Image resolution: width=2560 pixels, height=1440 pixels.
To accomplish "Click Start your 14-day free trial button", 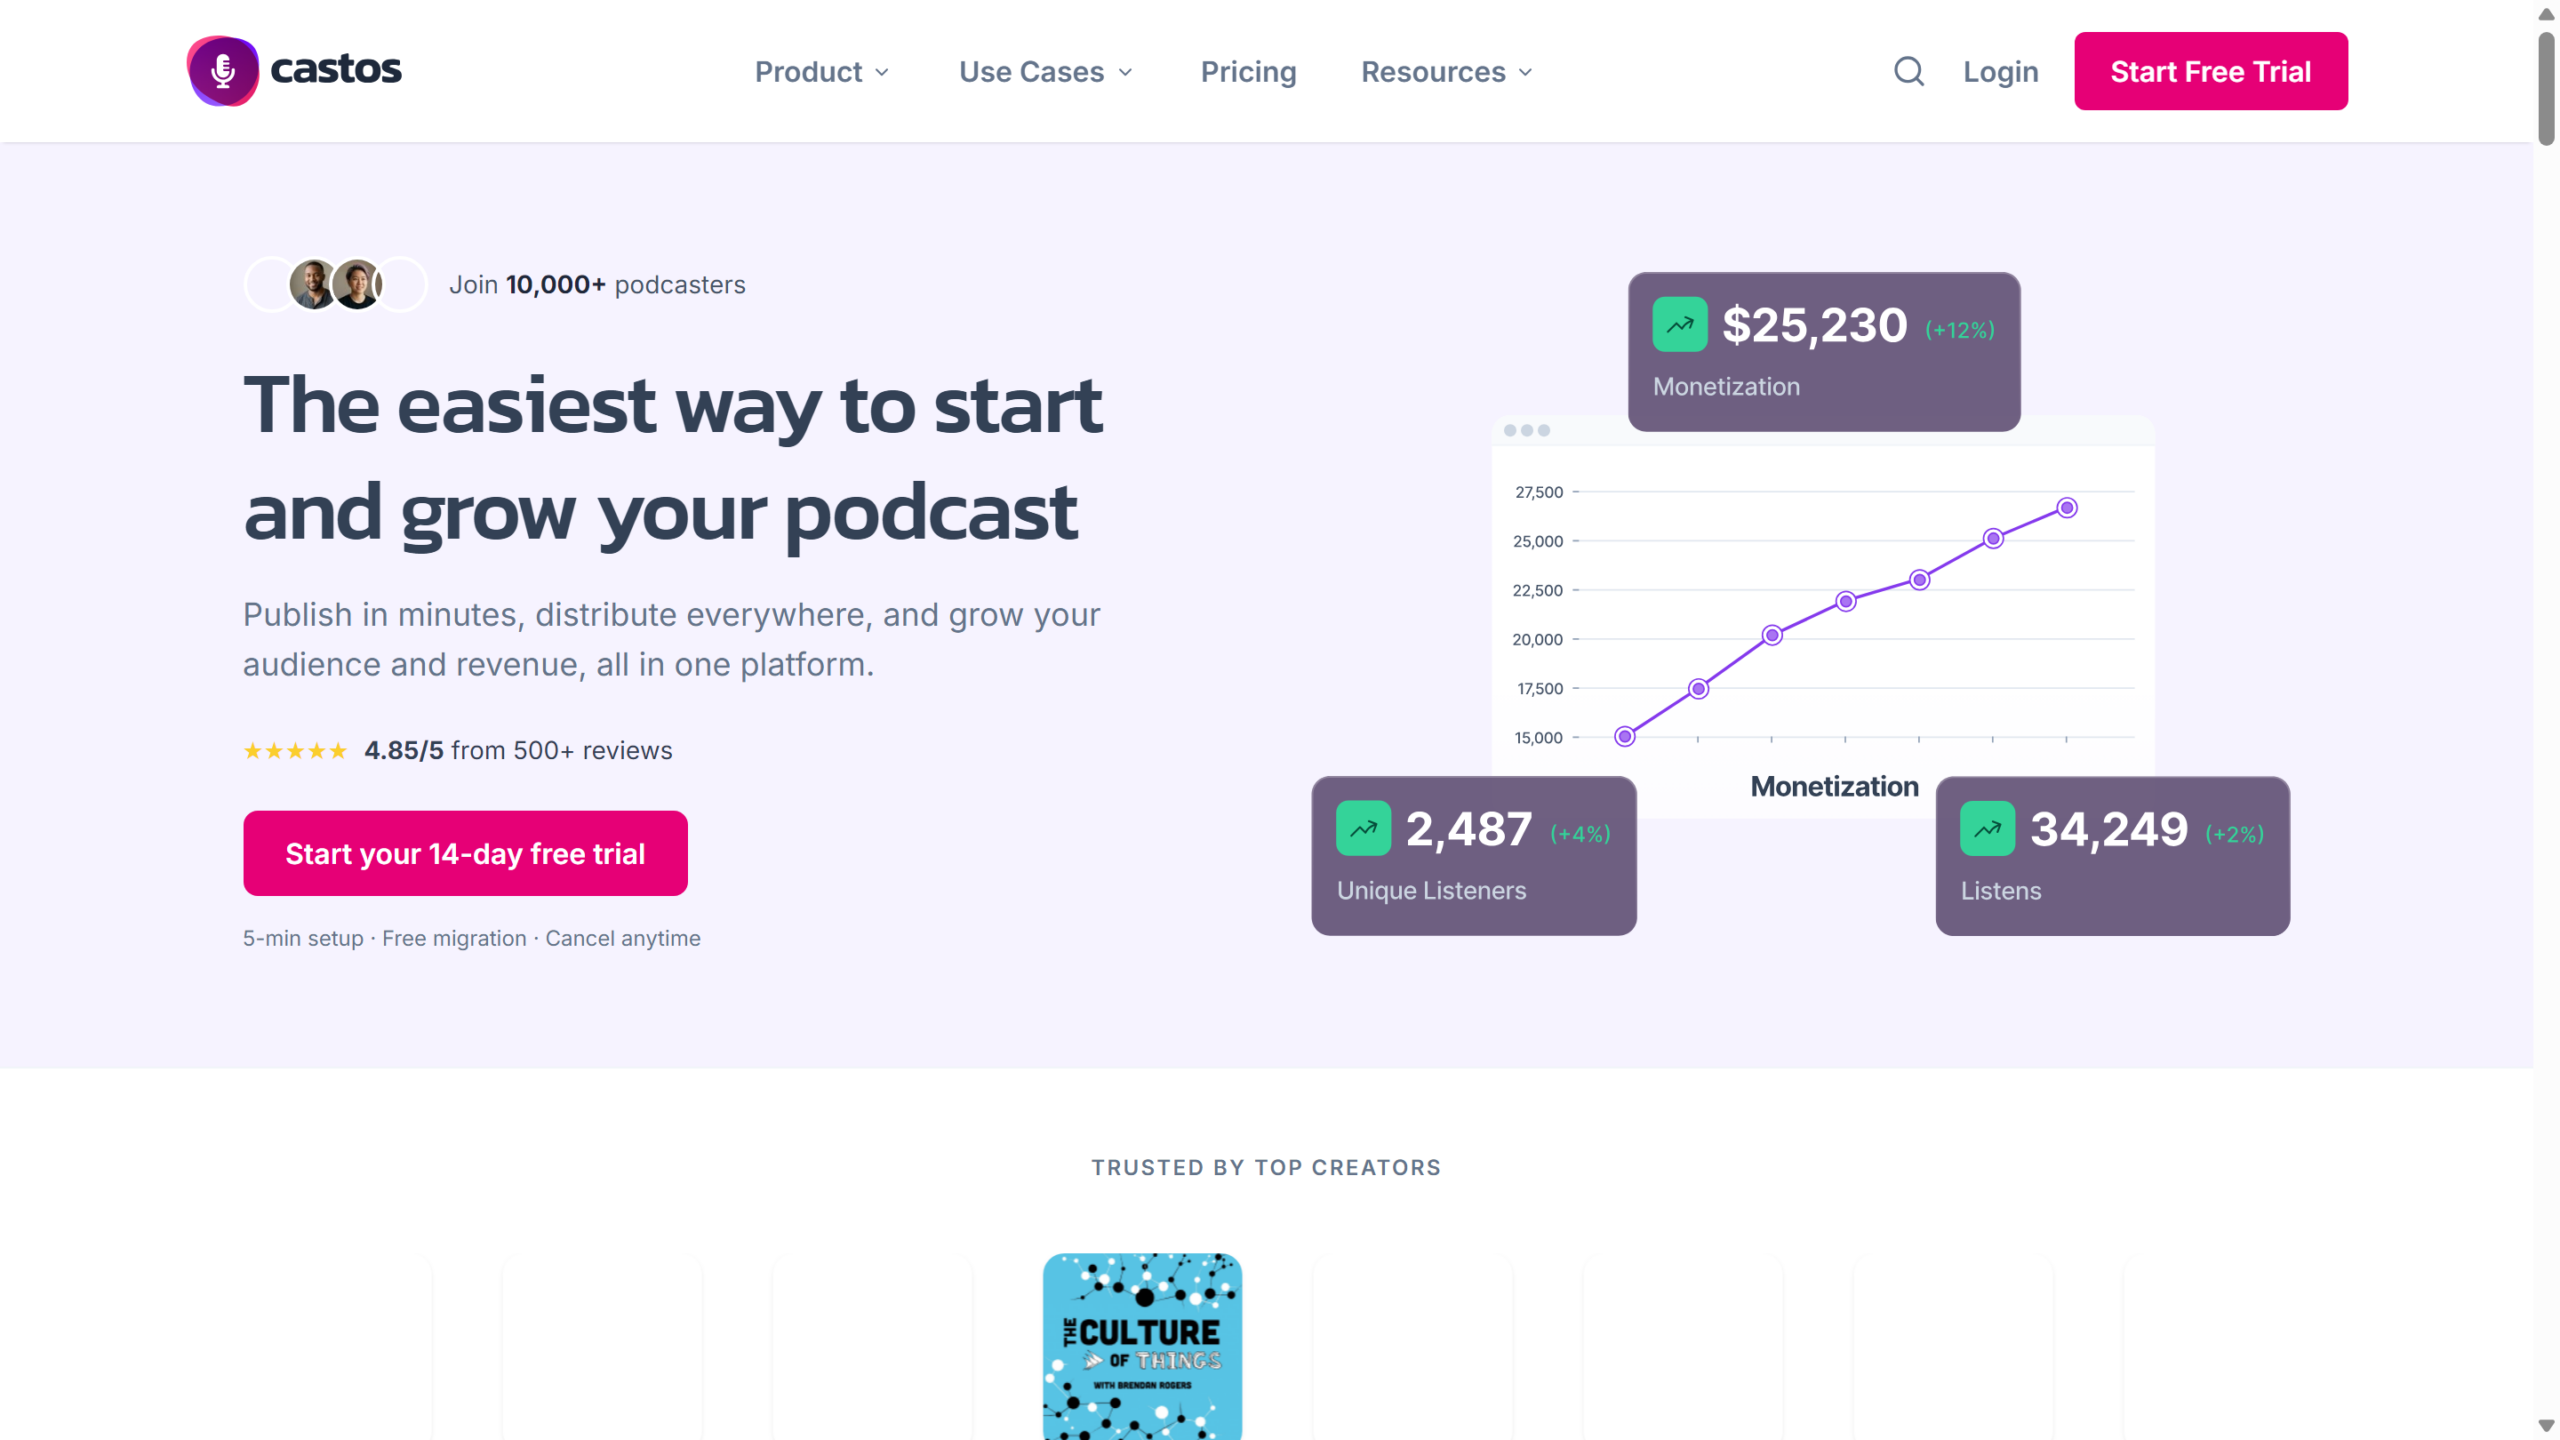I will 465,853.
